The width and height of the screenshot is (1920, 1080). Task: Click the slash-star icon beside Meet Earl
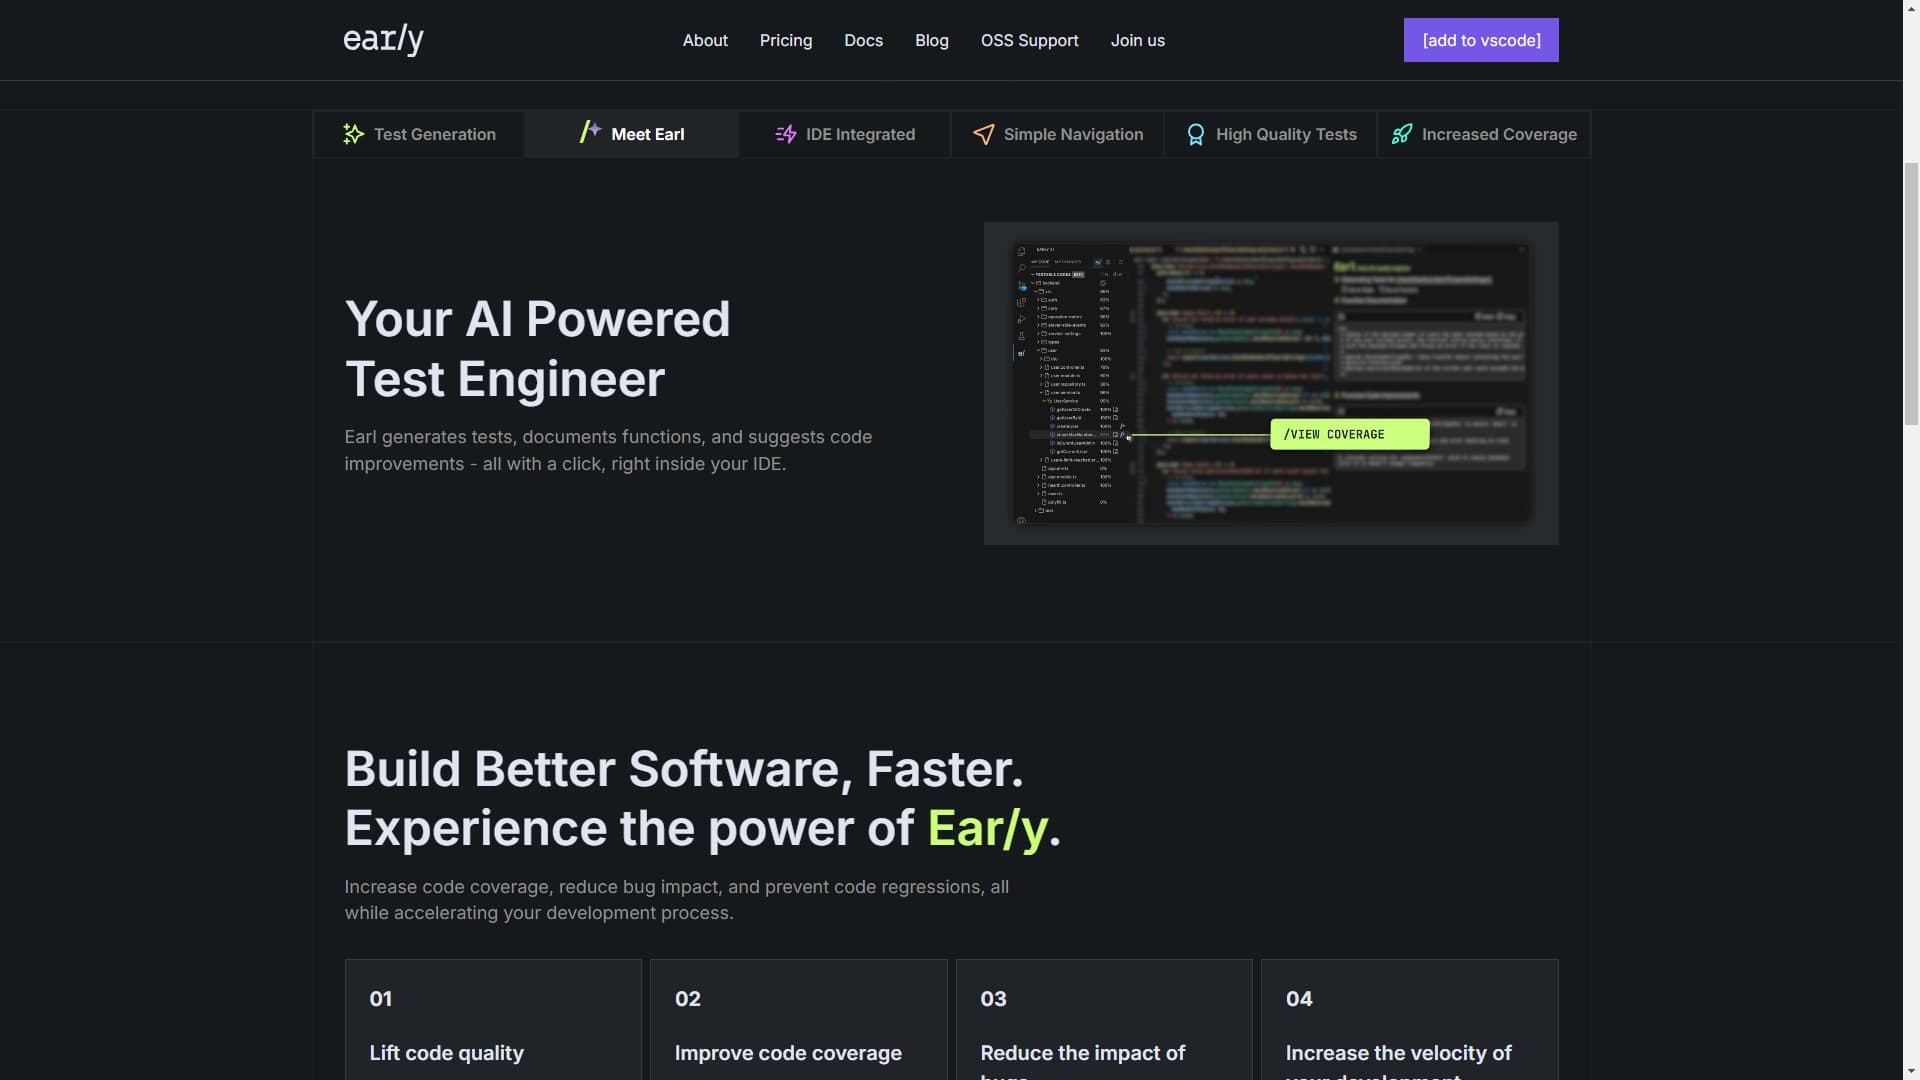(590, 132)
